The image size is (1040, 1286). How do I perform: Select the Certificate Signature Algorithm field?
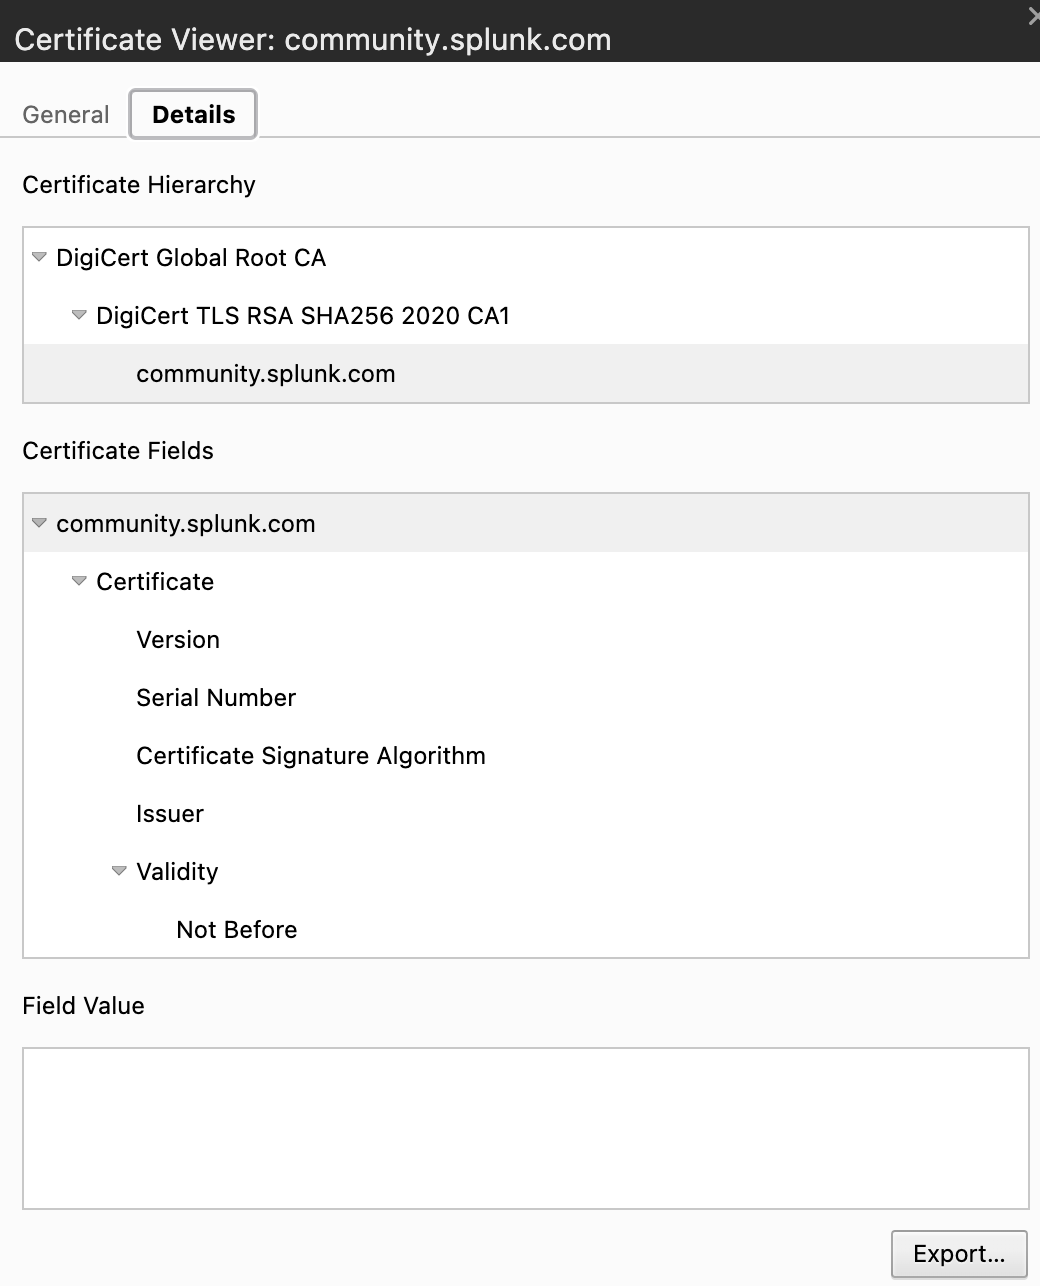coord(310,755)
